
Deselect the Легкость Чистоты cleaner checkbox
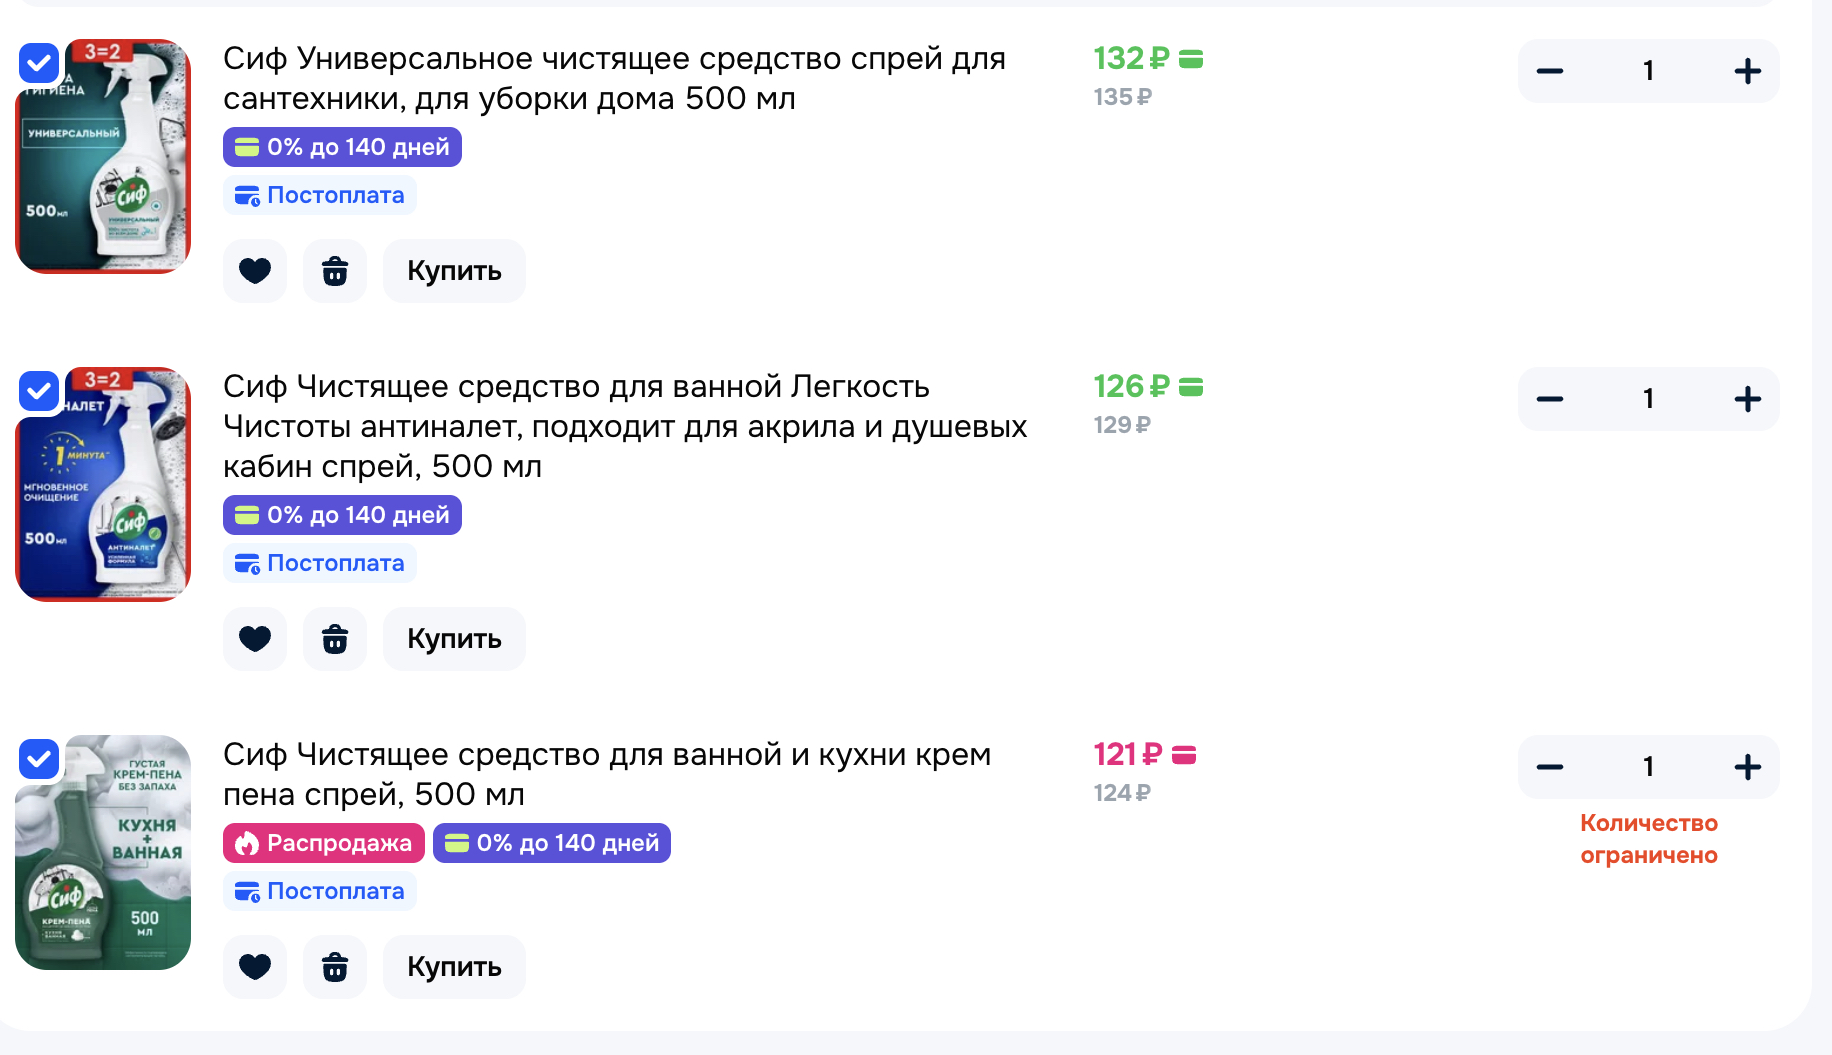39,391
